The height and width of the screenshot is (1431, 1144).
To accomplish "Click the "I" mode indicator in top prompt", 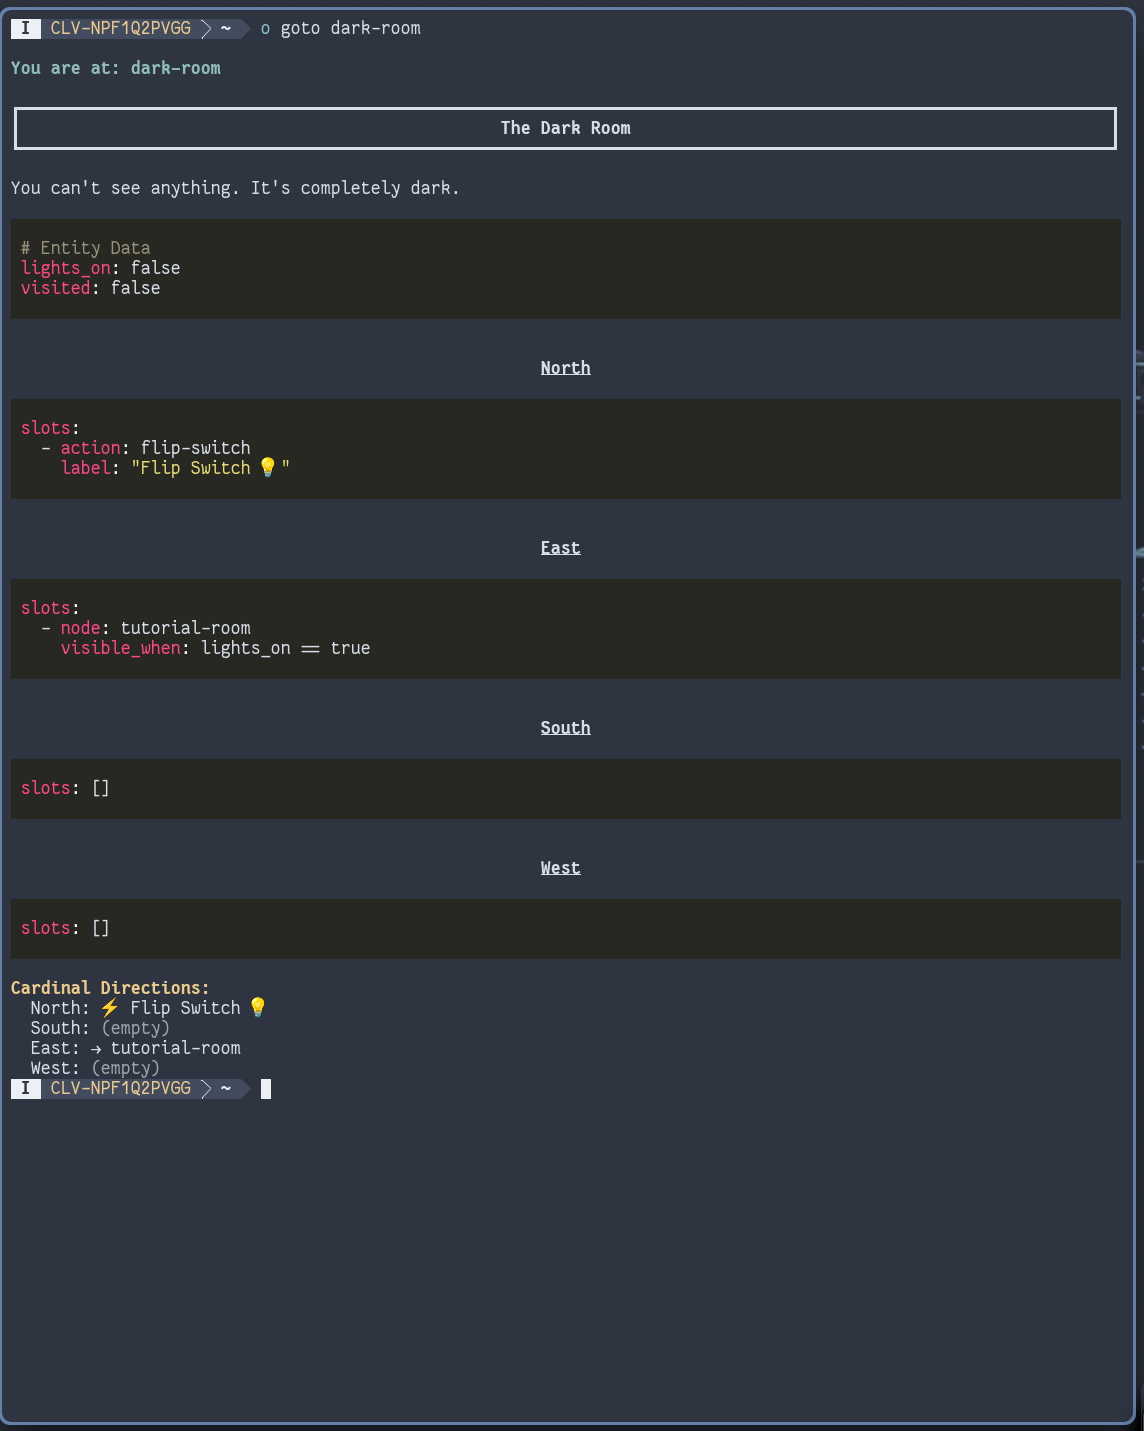I will point(26,28).
